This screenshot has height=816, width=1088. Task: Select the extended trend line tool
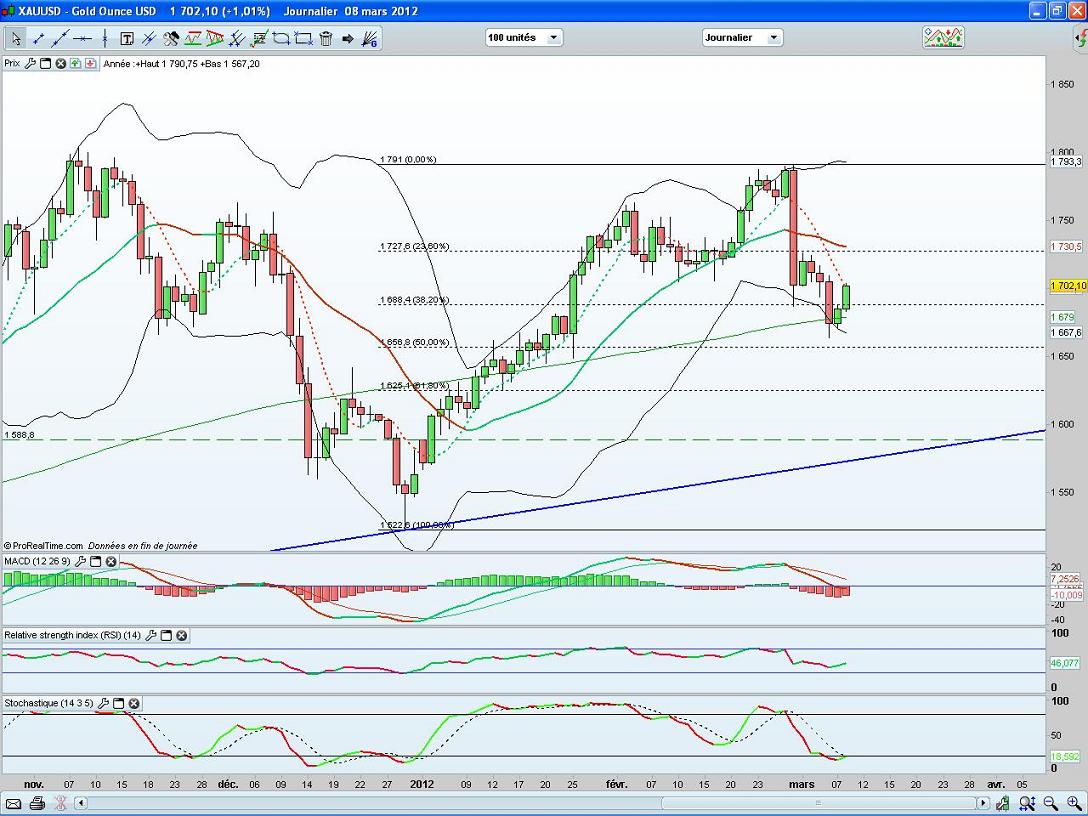(60, 39)
